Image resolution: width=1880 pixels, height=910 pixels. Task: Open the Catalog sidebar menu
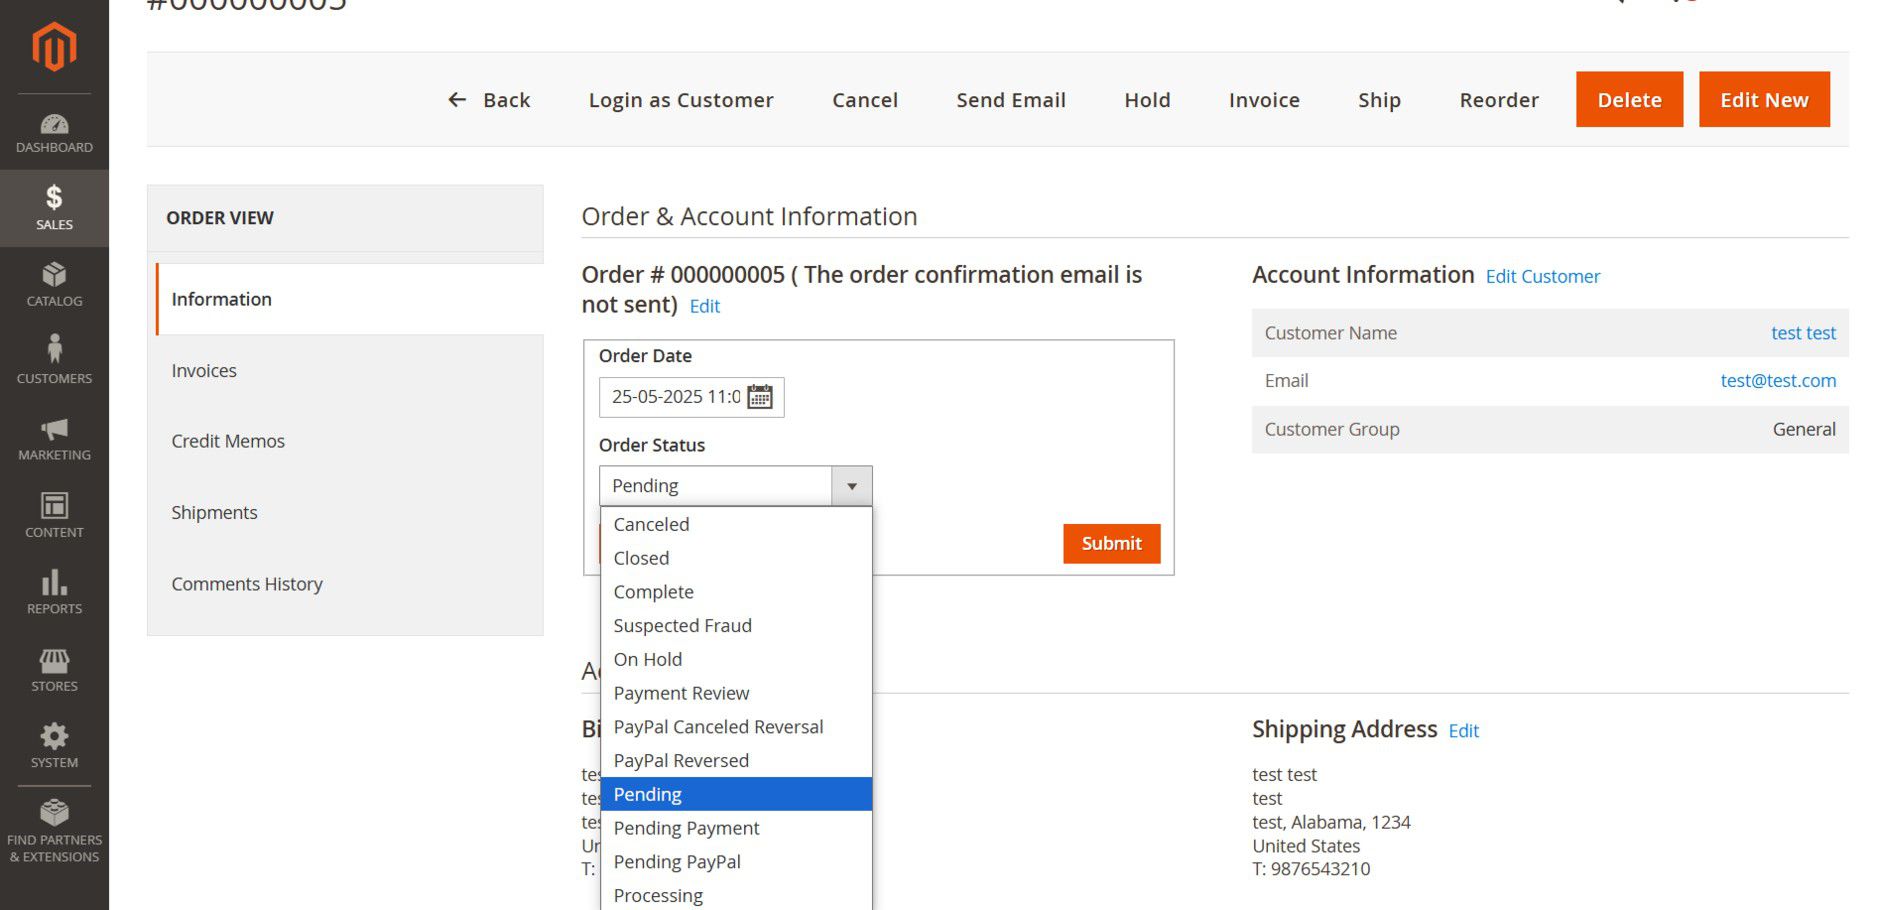tap(54, 285)
